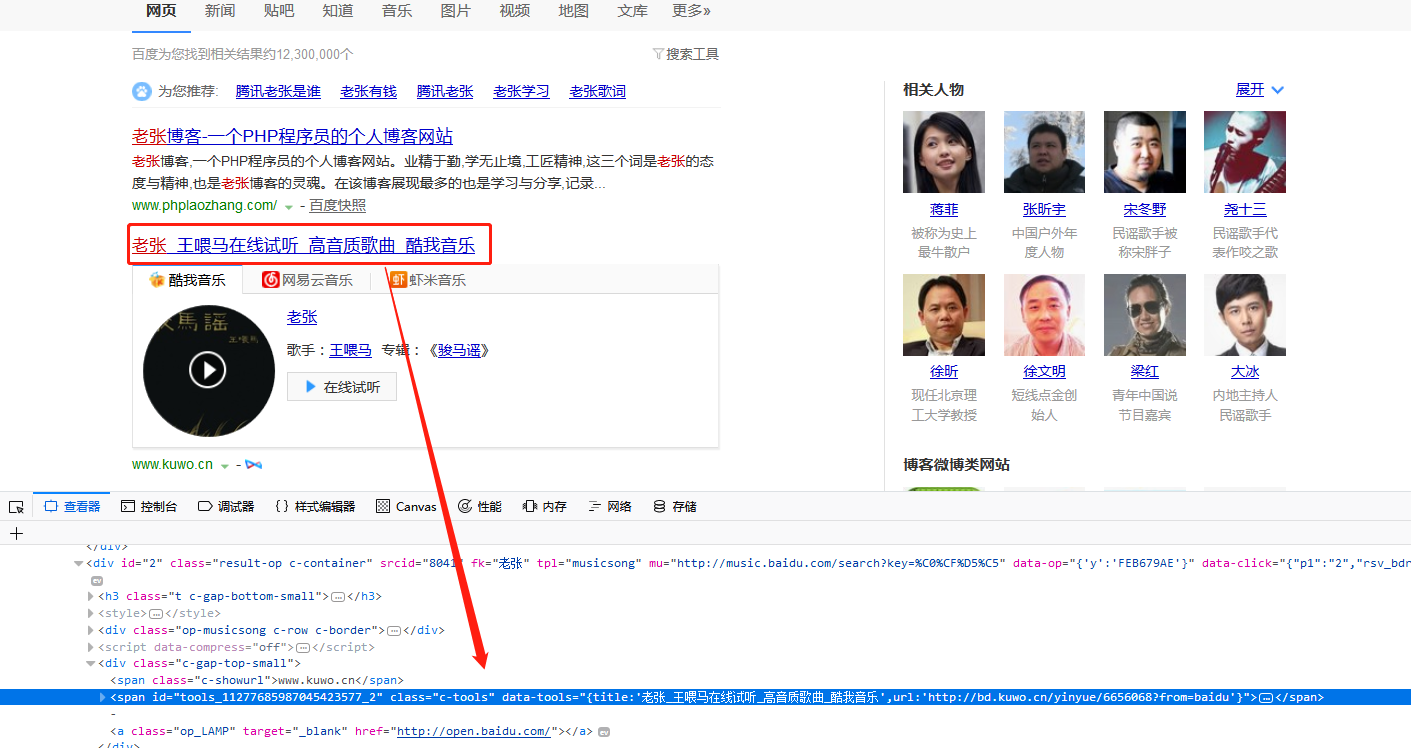The height and width of the screenshot is (748, 1411).
Task: Follow the http://open.baidu.com/ href link
Action: coord(473,731)
